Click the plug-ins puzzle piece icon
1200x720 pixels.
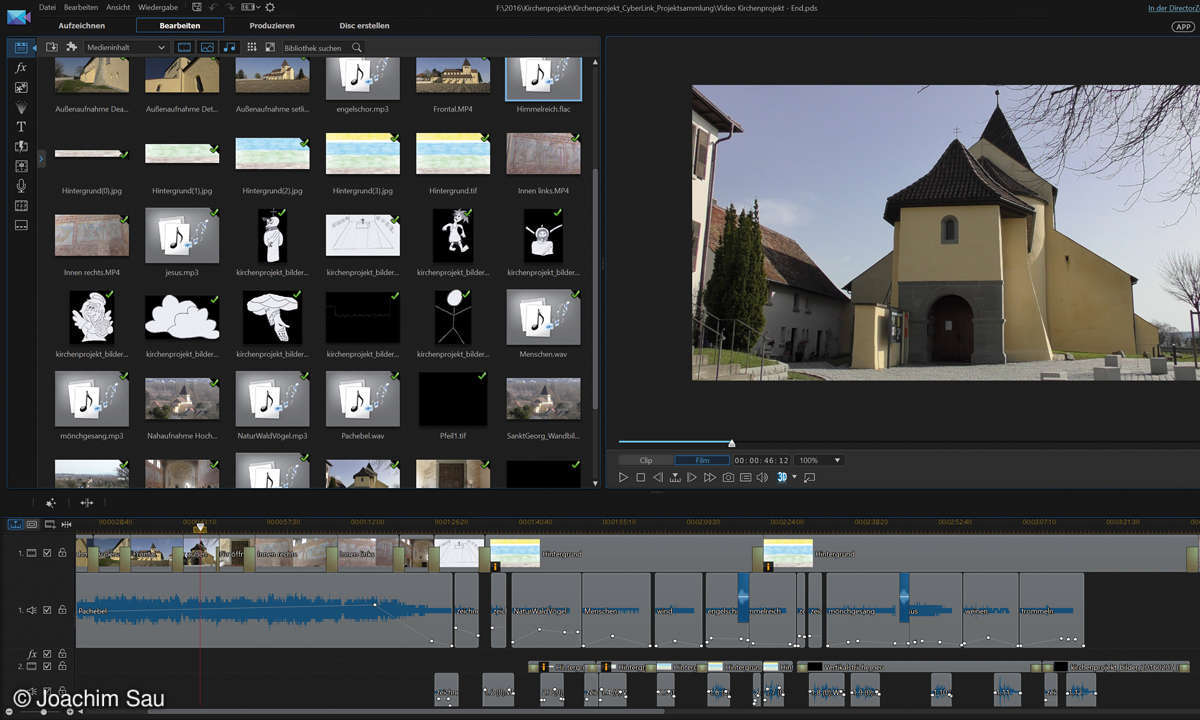pos(72,47)
